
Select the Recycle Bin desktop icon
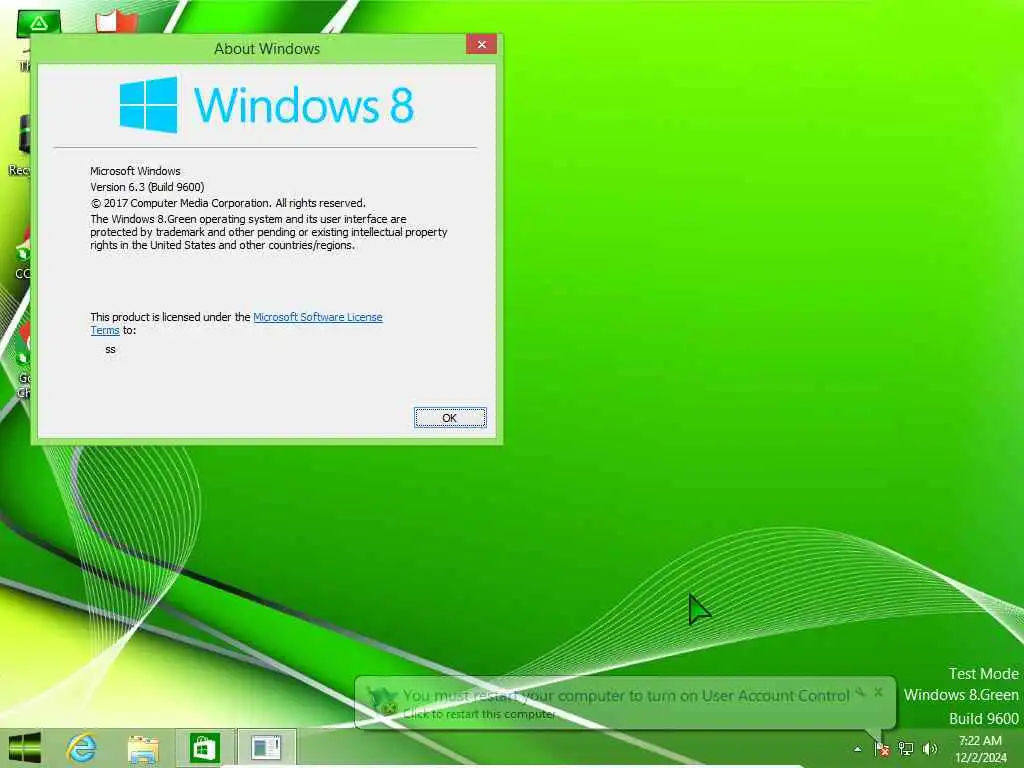[x=20, y=146]
